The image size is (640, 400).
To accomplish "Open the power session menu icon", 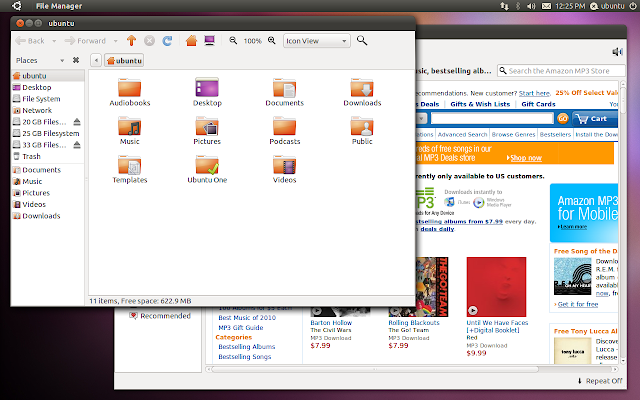I will pyautogui.click(x=633, y=6).
